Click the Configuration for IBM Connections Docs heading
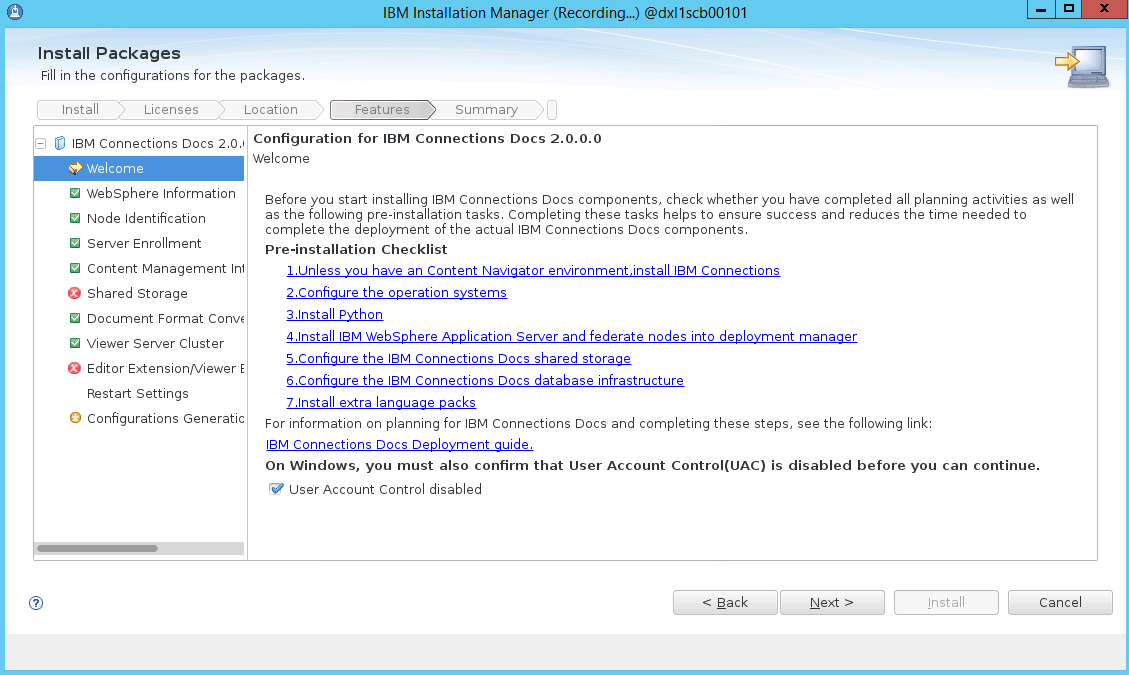 point(427,138)
